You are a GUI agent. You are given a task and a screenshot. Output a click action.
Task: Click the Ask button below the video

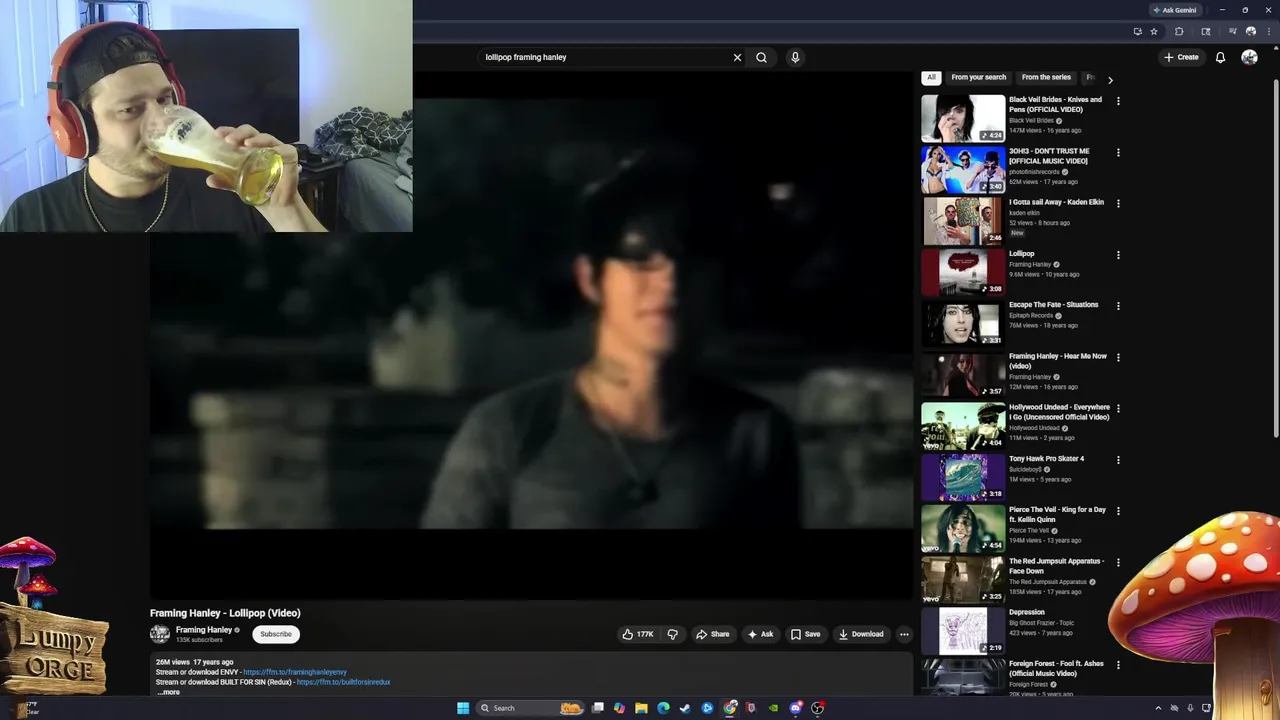(760, 634)
